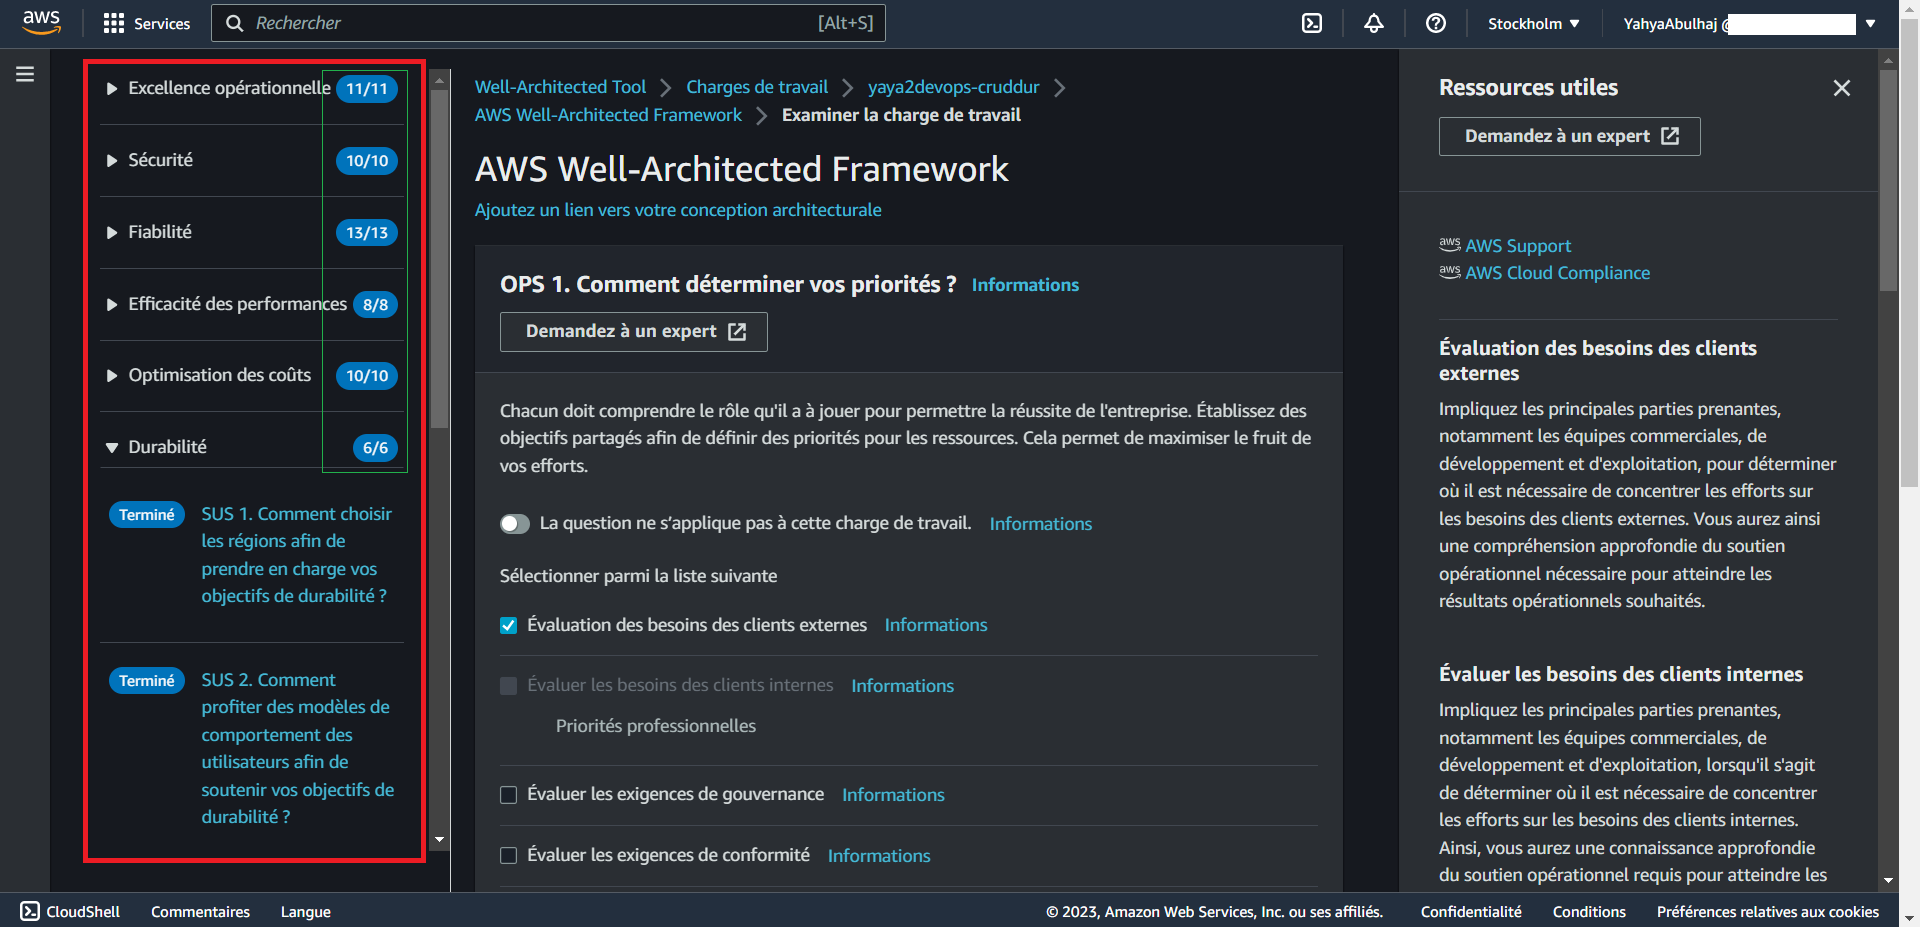Open Informations for exigences de gouvernance
The height and width of the screenshot is (927, 1920).
tap(893, 795)
